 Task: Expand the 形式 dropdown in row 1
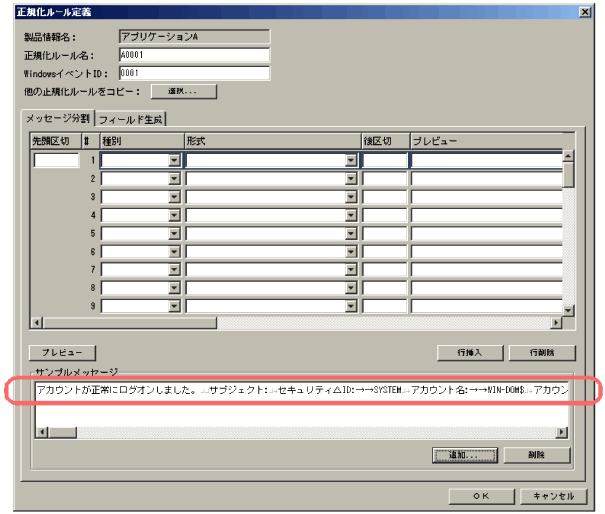click(x=351, y=160)
